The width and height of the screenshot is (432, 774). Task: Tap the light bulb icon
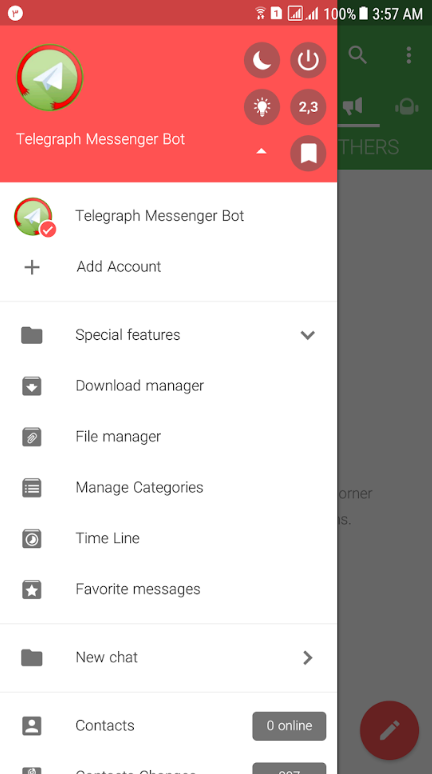(x=262, y=107)
